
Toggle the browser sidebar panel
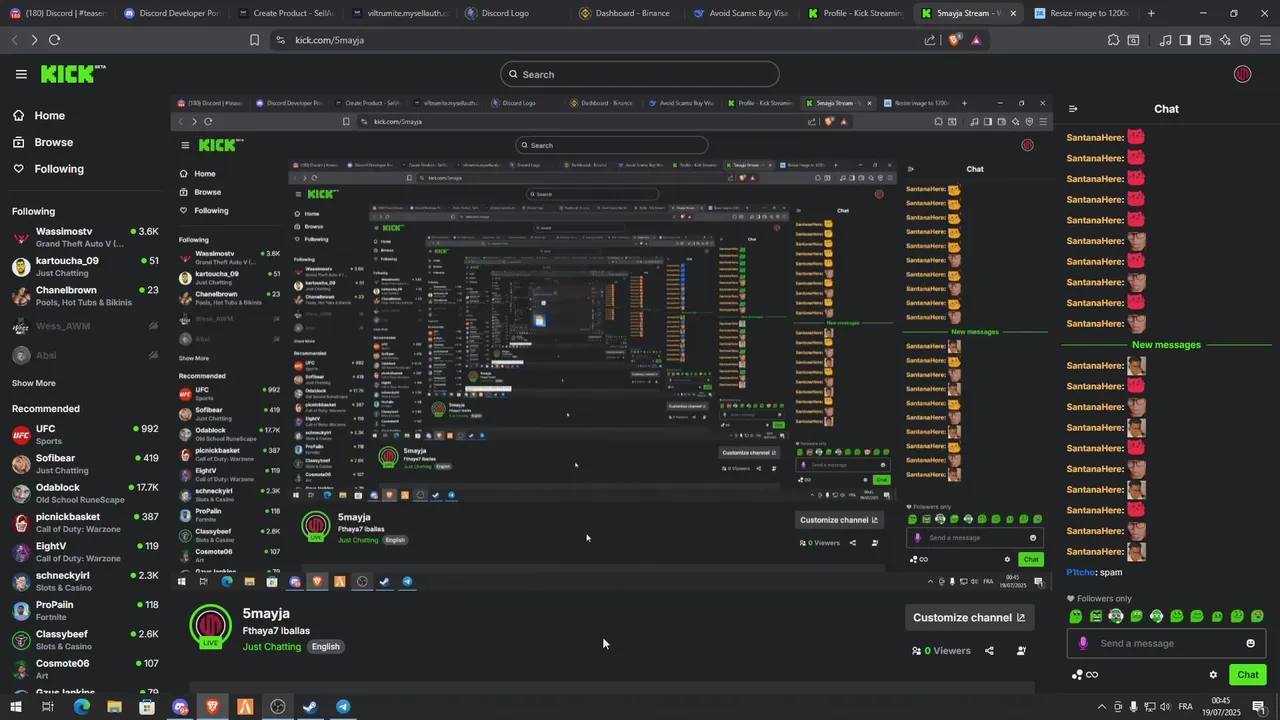coord(1185,40)
